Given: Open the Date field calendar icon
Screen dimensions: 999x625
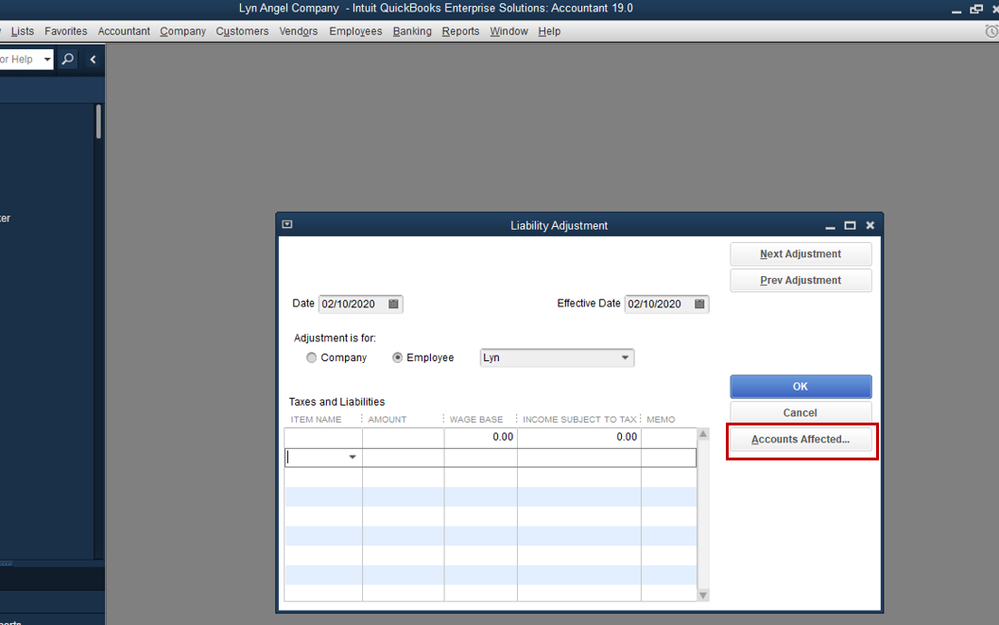Looking at the screenshot, I should [394, 303].
